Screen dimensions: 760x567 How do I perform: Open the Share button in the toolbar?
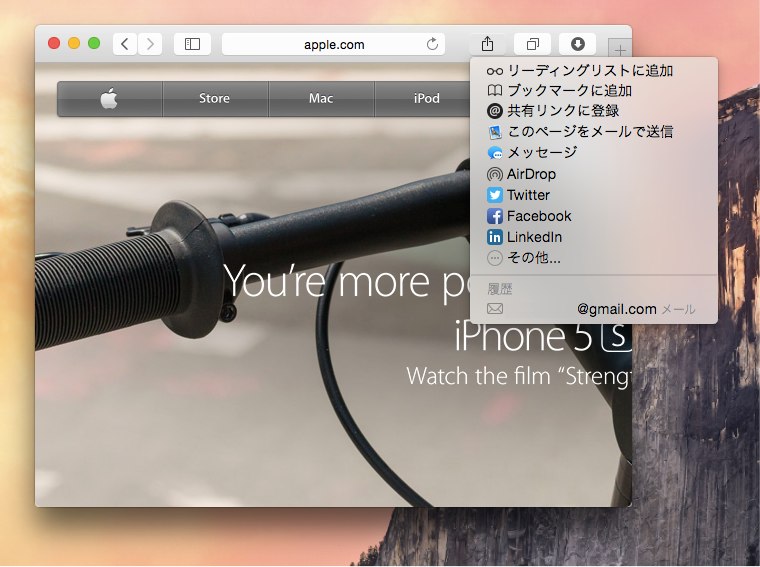tap(487, 44)
